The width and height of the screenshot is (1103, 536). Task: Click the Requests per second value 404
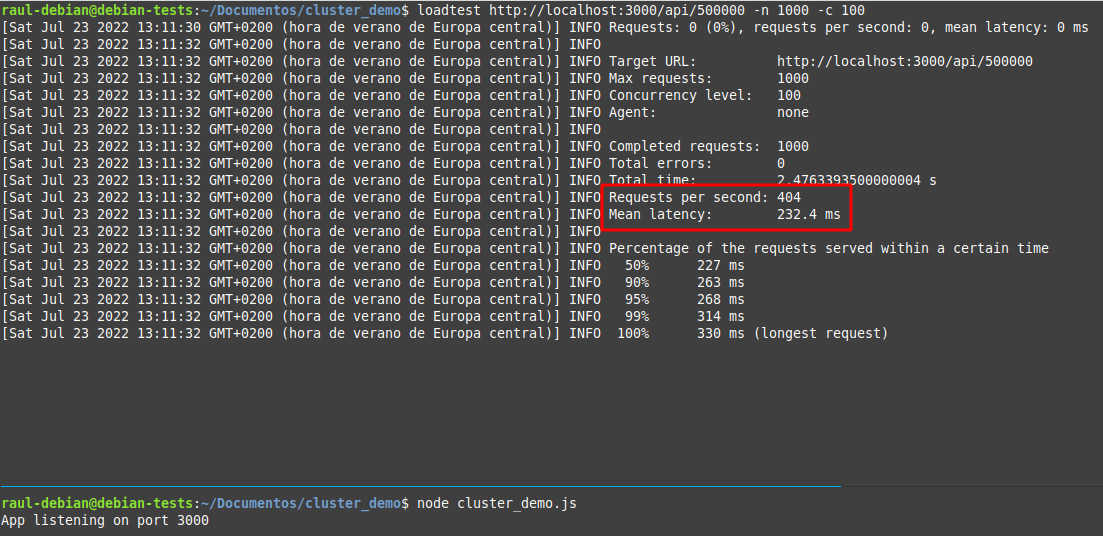pyautogui.click(x=789, y=197)
